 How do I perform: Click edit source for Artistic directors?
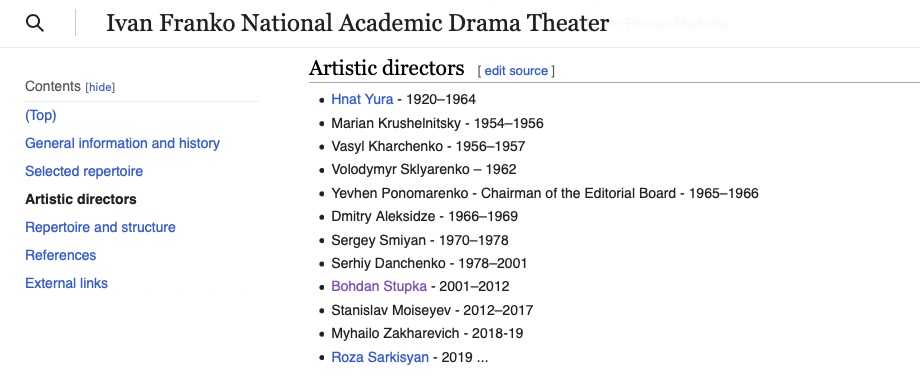[516, 71]
